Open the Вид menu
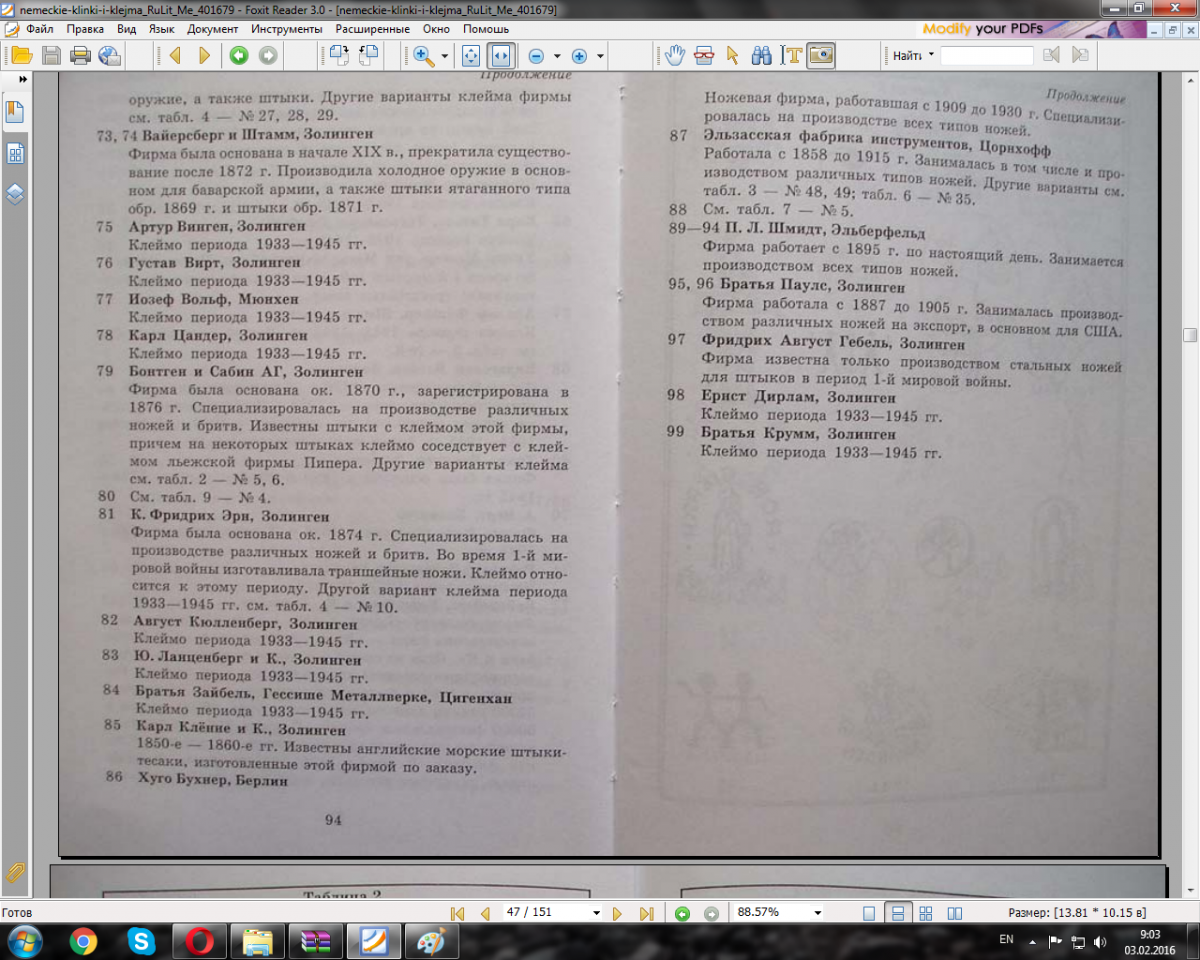 click(x=126, y=29)
